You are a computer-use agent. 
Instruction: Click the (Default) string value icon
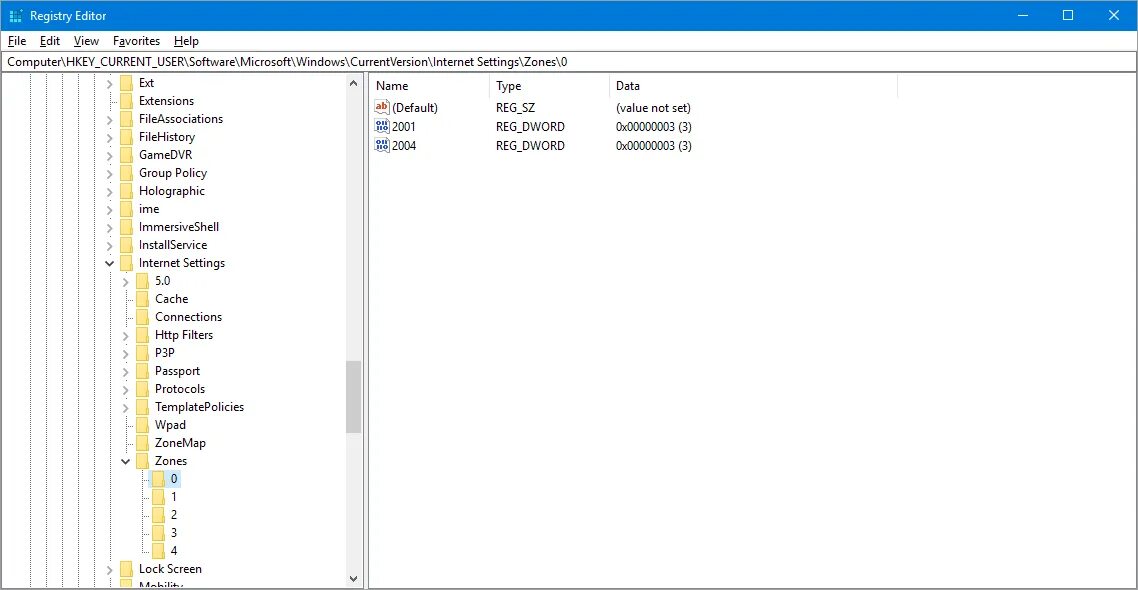coord(382,107)
